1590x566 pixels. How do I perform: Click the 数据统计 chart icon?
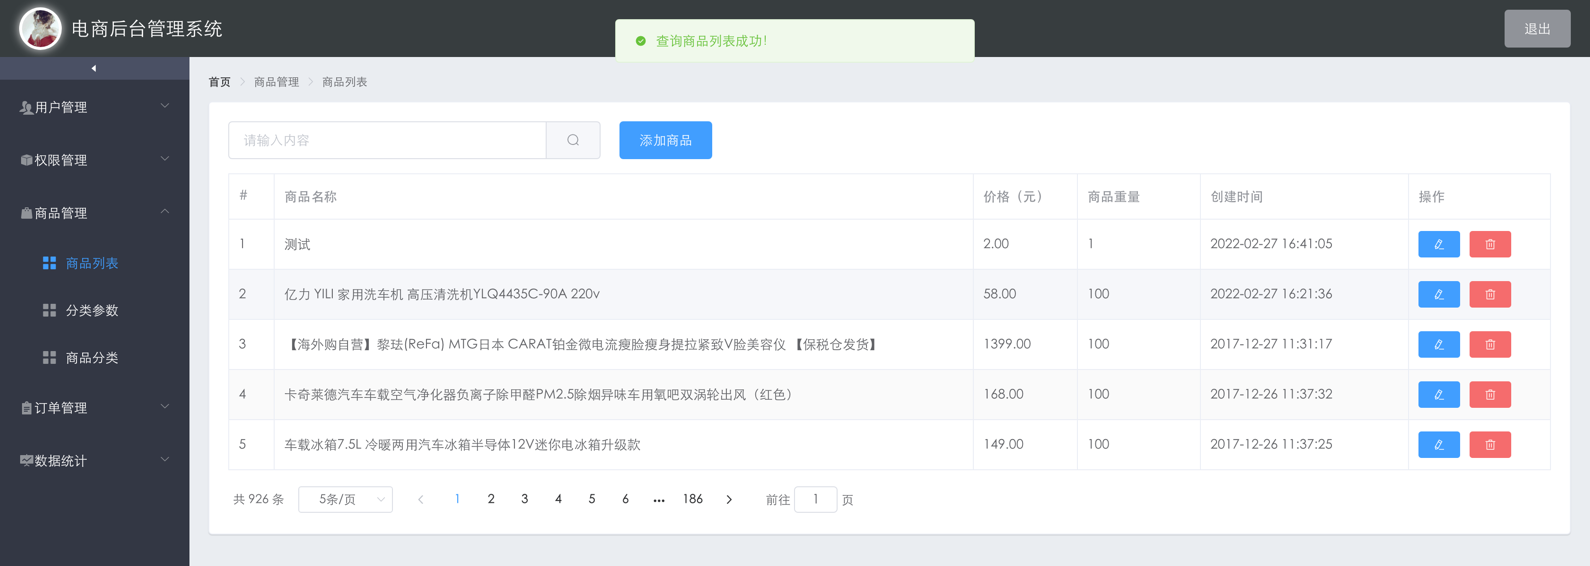26,461
